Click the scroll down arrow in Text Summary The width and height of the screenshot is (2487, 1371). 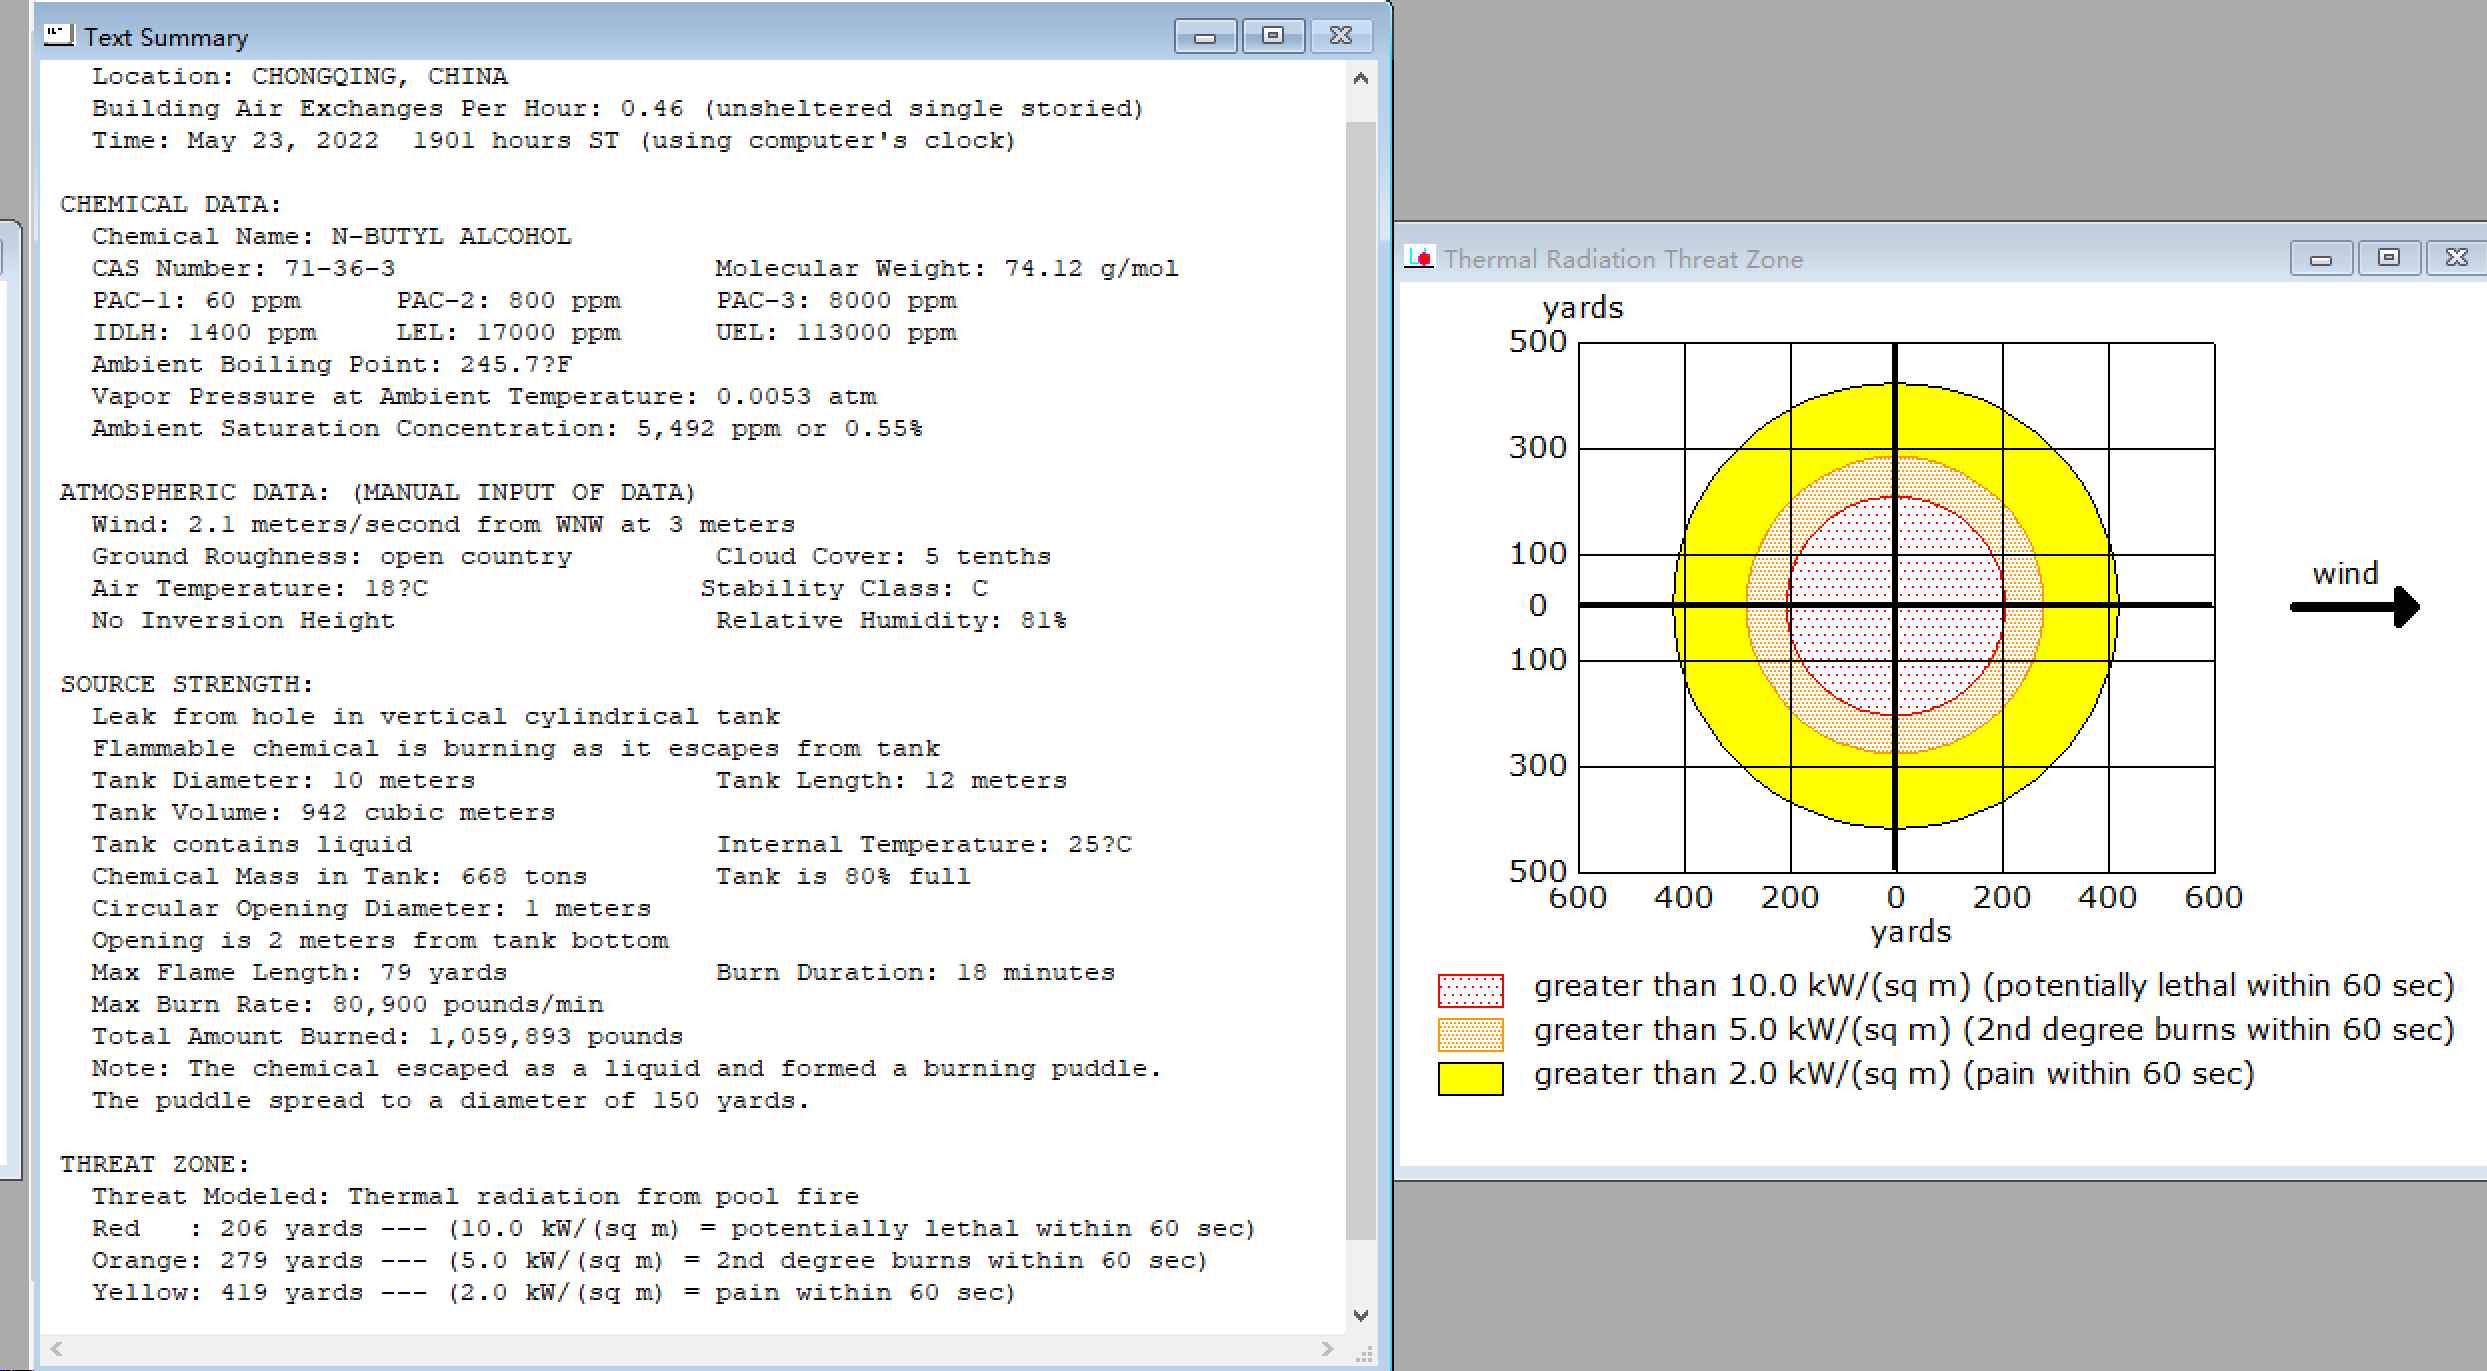point(1360,1315)
